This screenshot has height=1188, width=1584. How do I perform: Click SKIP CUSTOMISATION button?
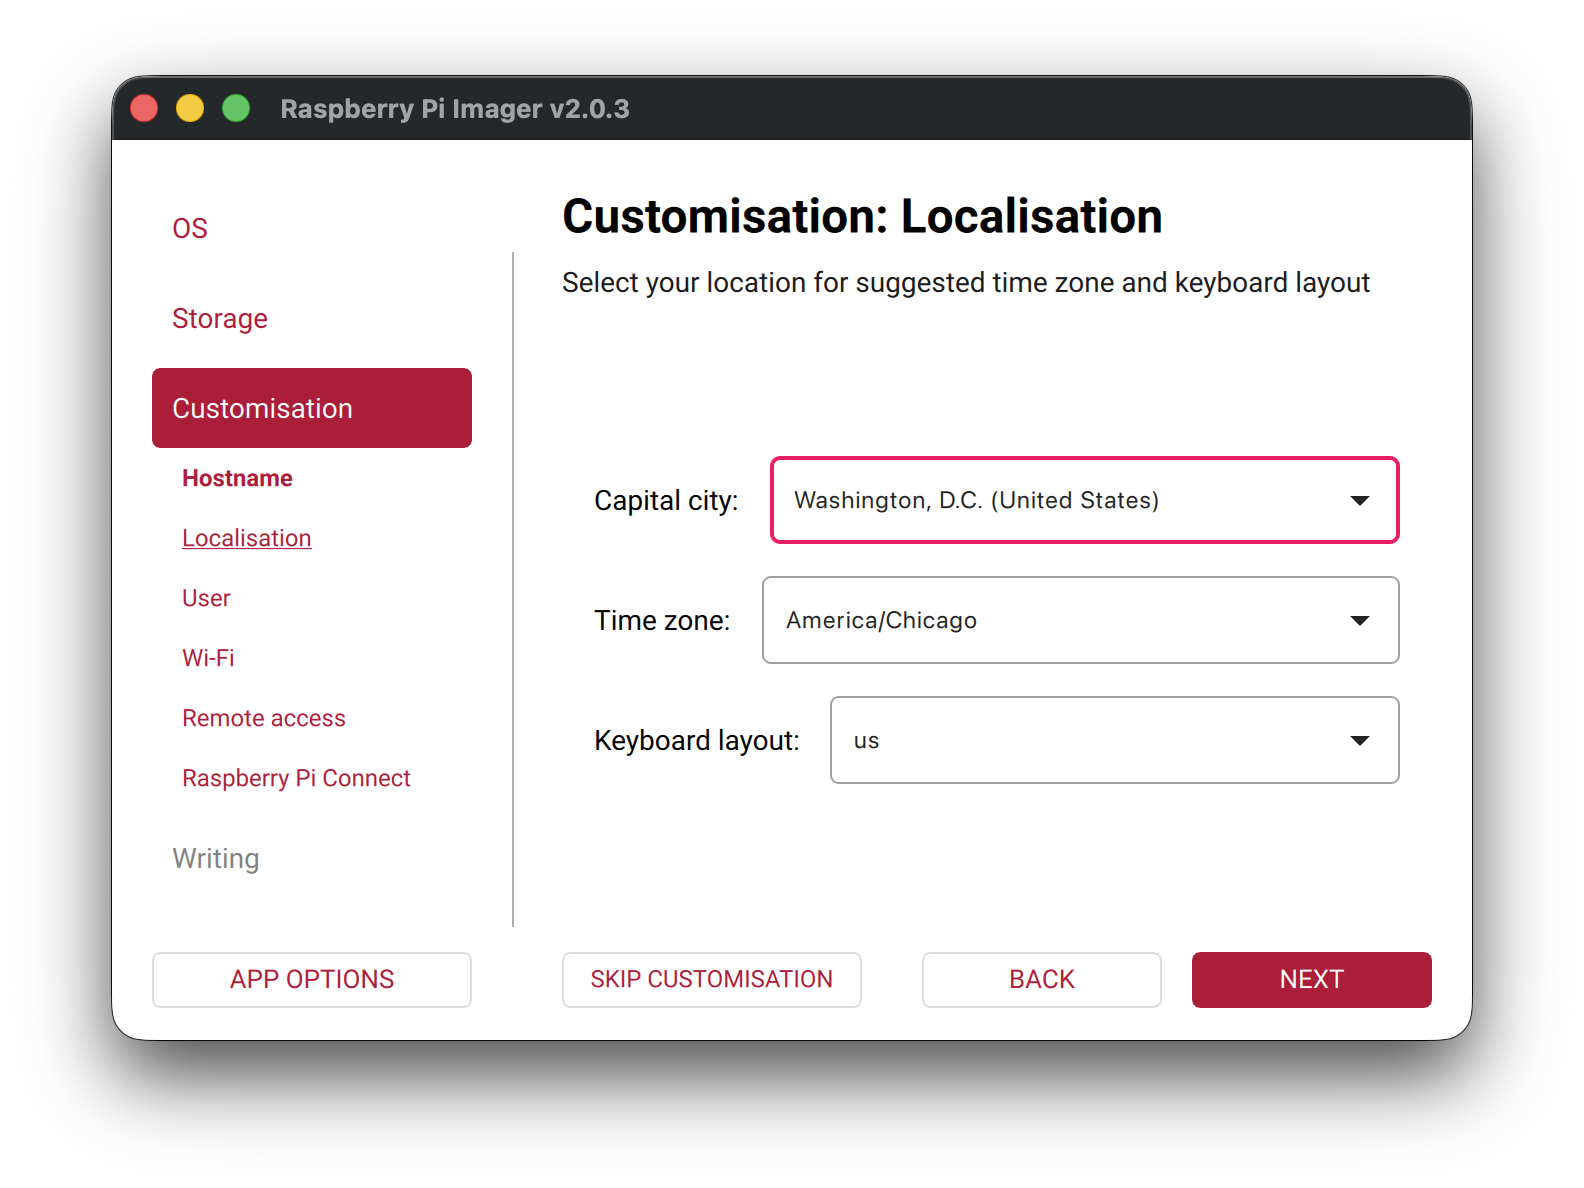[x=711, y=979]
